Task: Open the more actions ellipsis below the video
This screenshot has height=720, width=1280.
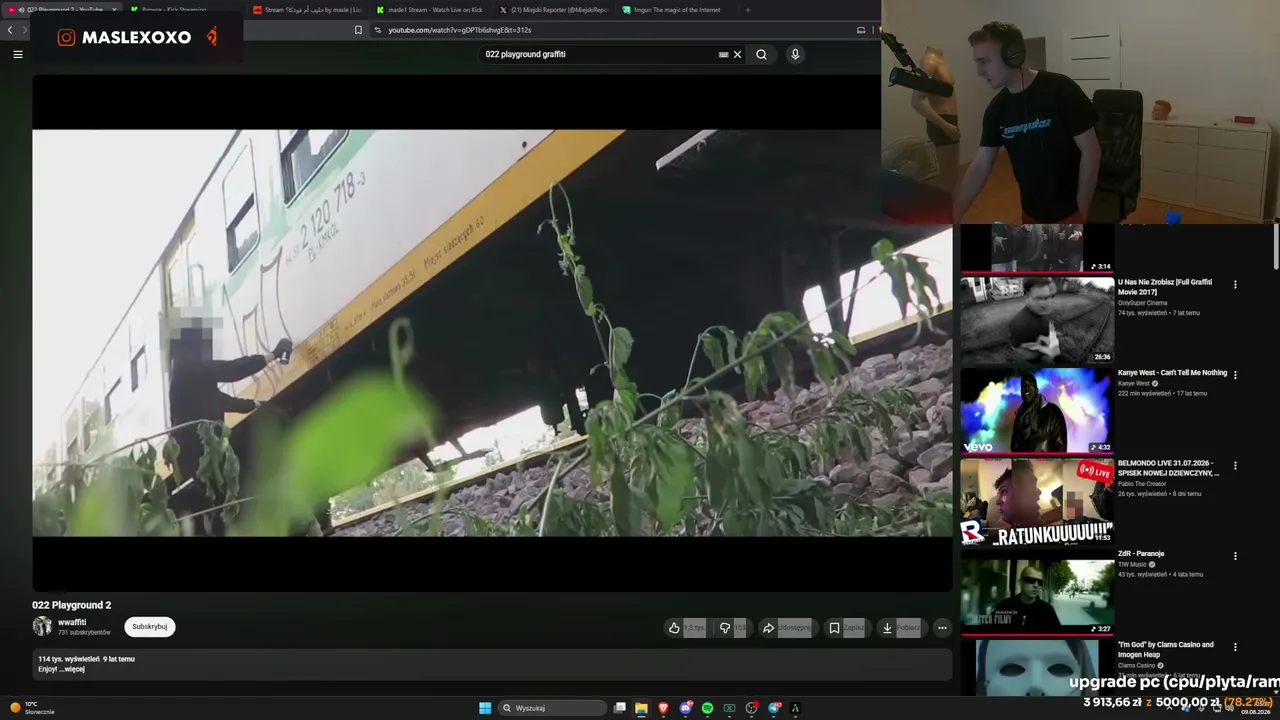Action: pyautogui.click(x=942, y=628)
